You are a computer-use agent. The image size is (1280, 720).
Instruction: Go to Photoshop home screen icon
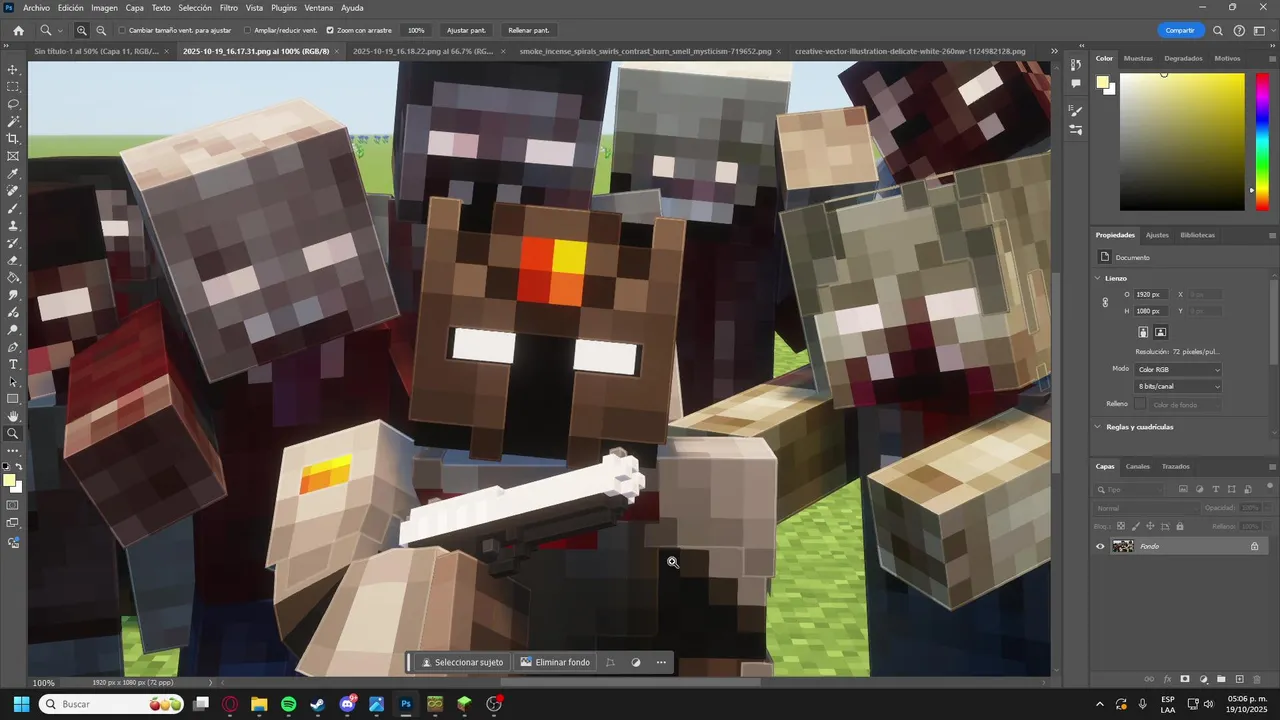[x=18, y=31]
